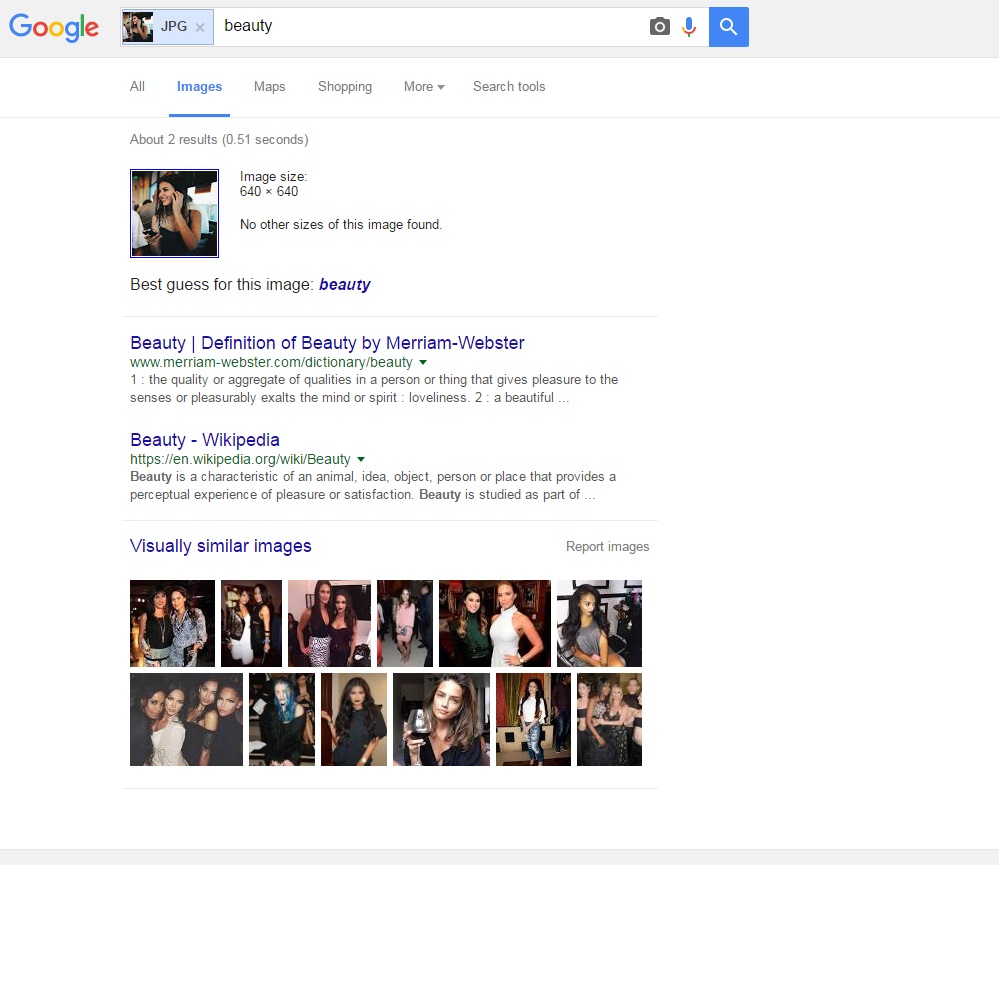Click 'https://en.wikipedia.org/wiki/Beauty' URL text
This screenshot has width=1001, height=1002.
(x=240, y=459)
